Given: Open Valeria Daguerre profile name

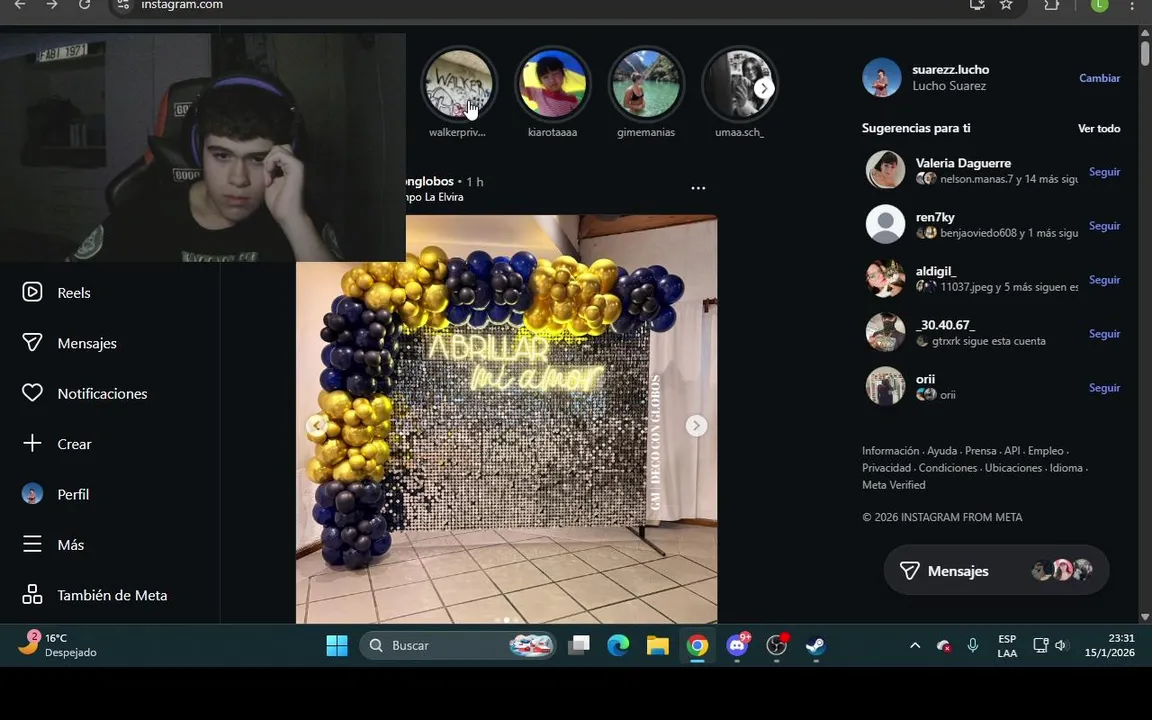Looking at the screenshot, I should tap(963, 163).
